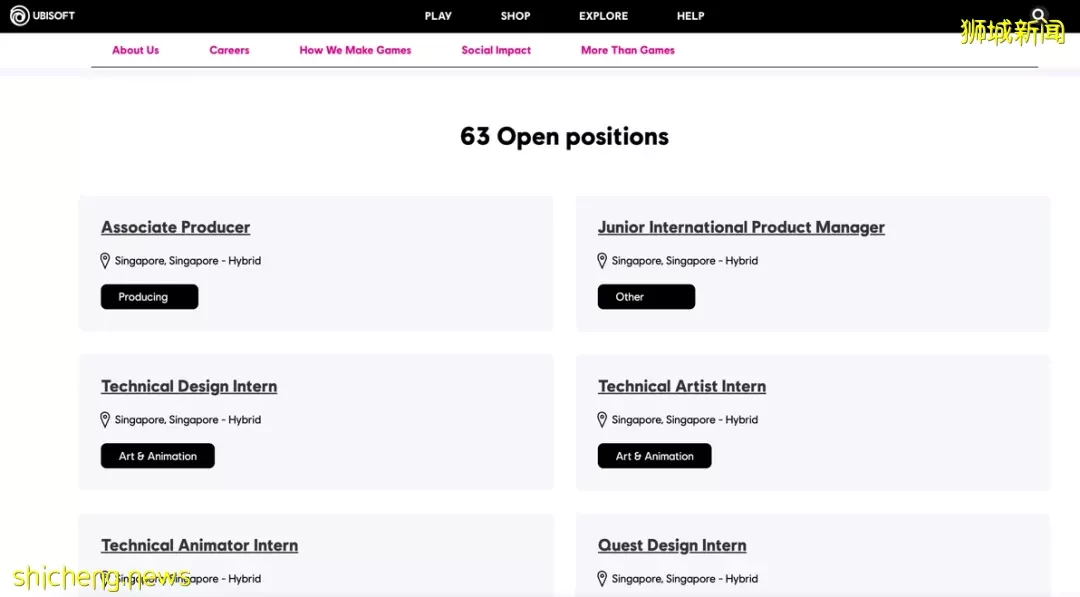This screenshot has height=597, width=1080.
Task: Open the Associate Producer job listing
Action: click(176, 227)
